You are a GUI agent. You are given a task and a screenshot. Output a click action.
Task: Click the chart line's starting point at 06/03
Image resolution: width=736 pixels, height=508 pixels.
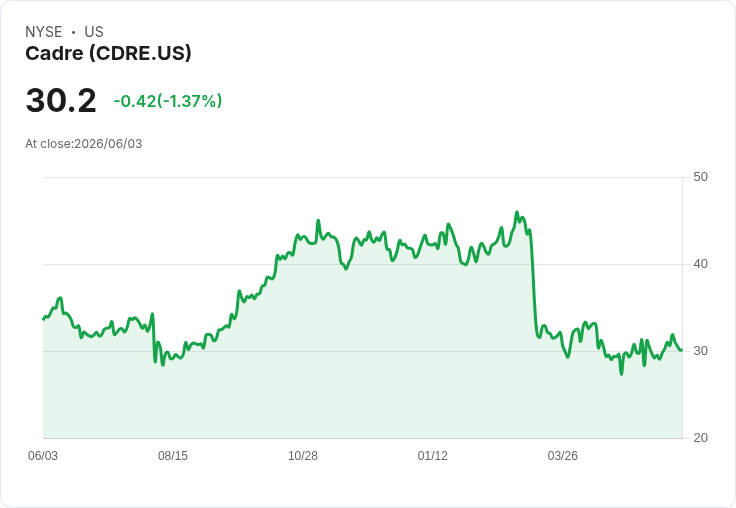44,319
